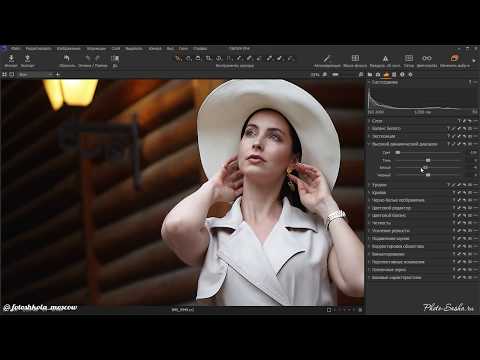This screenshot has width=480, height=360.
Task: Toggle the orange edit-all-selected-variants icon
Action: coord(454,59)
